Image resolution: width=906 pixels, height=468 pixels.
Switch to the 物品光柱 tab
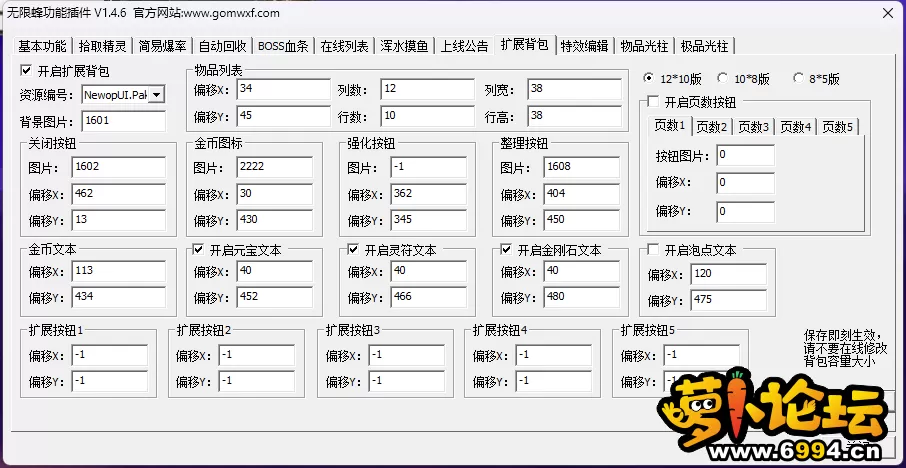click(x=644, y=46)
